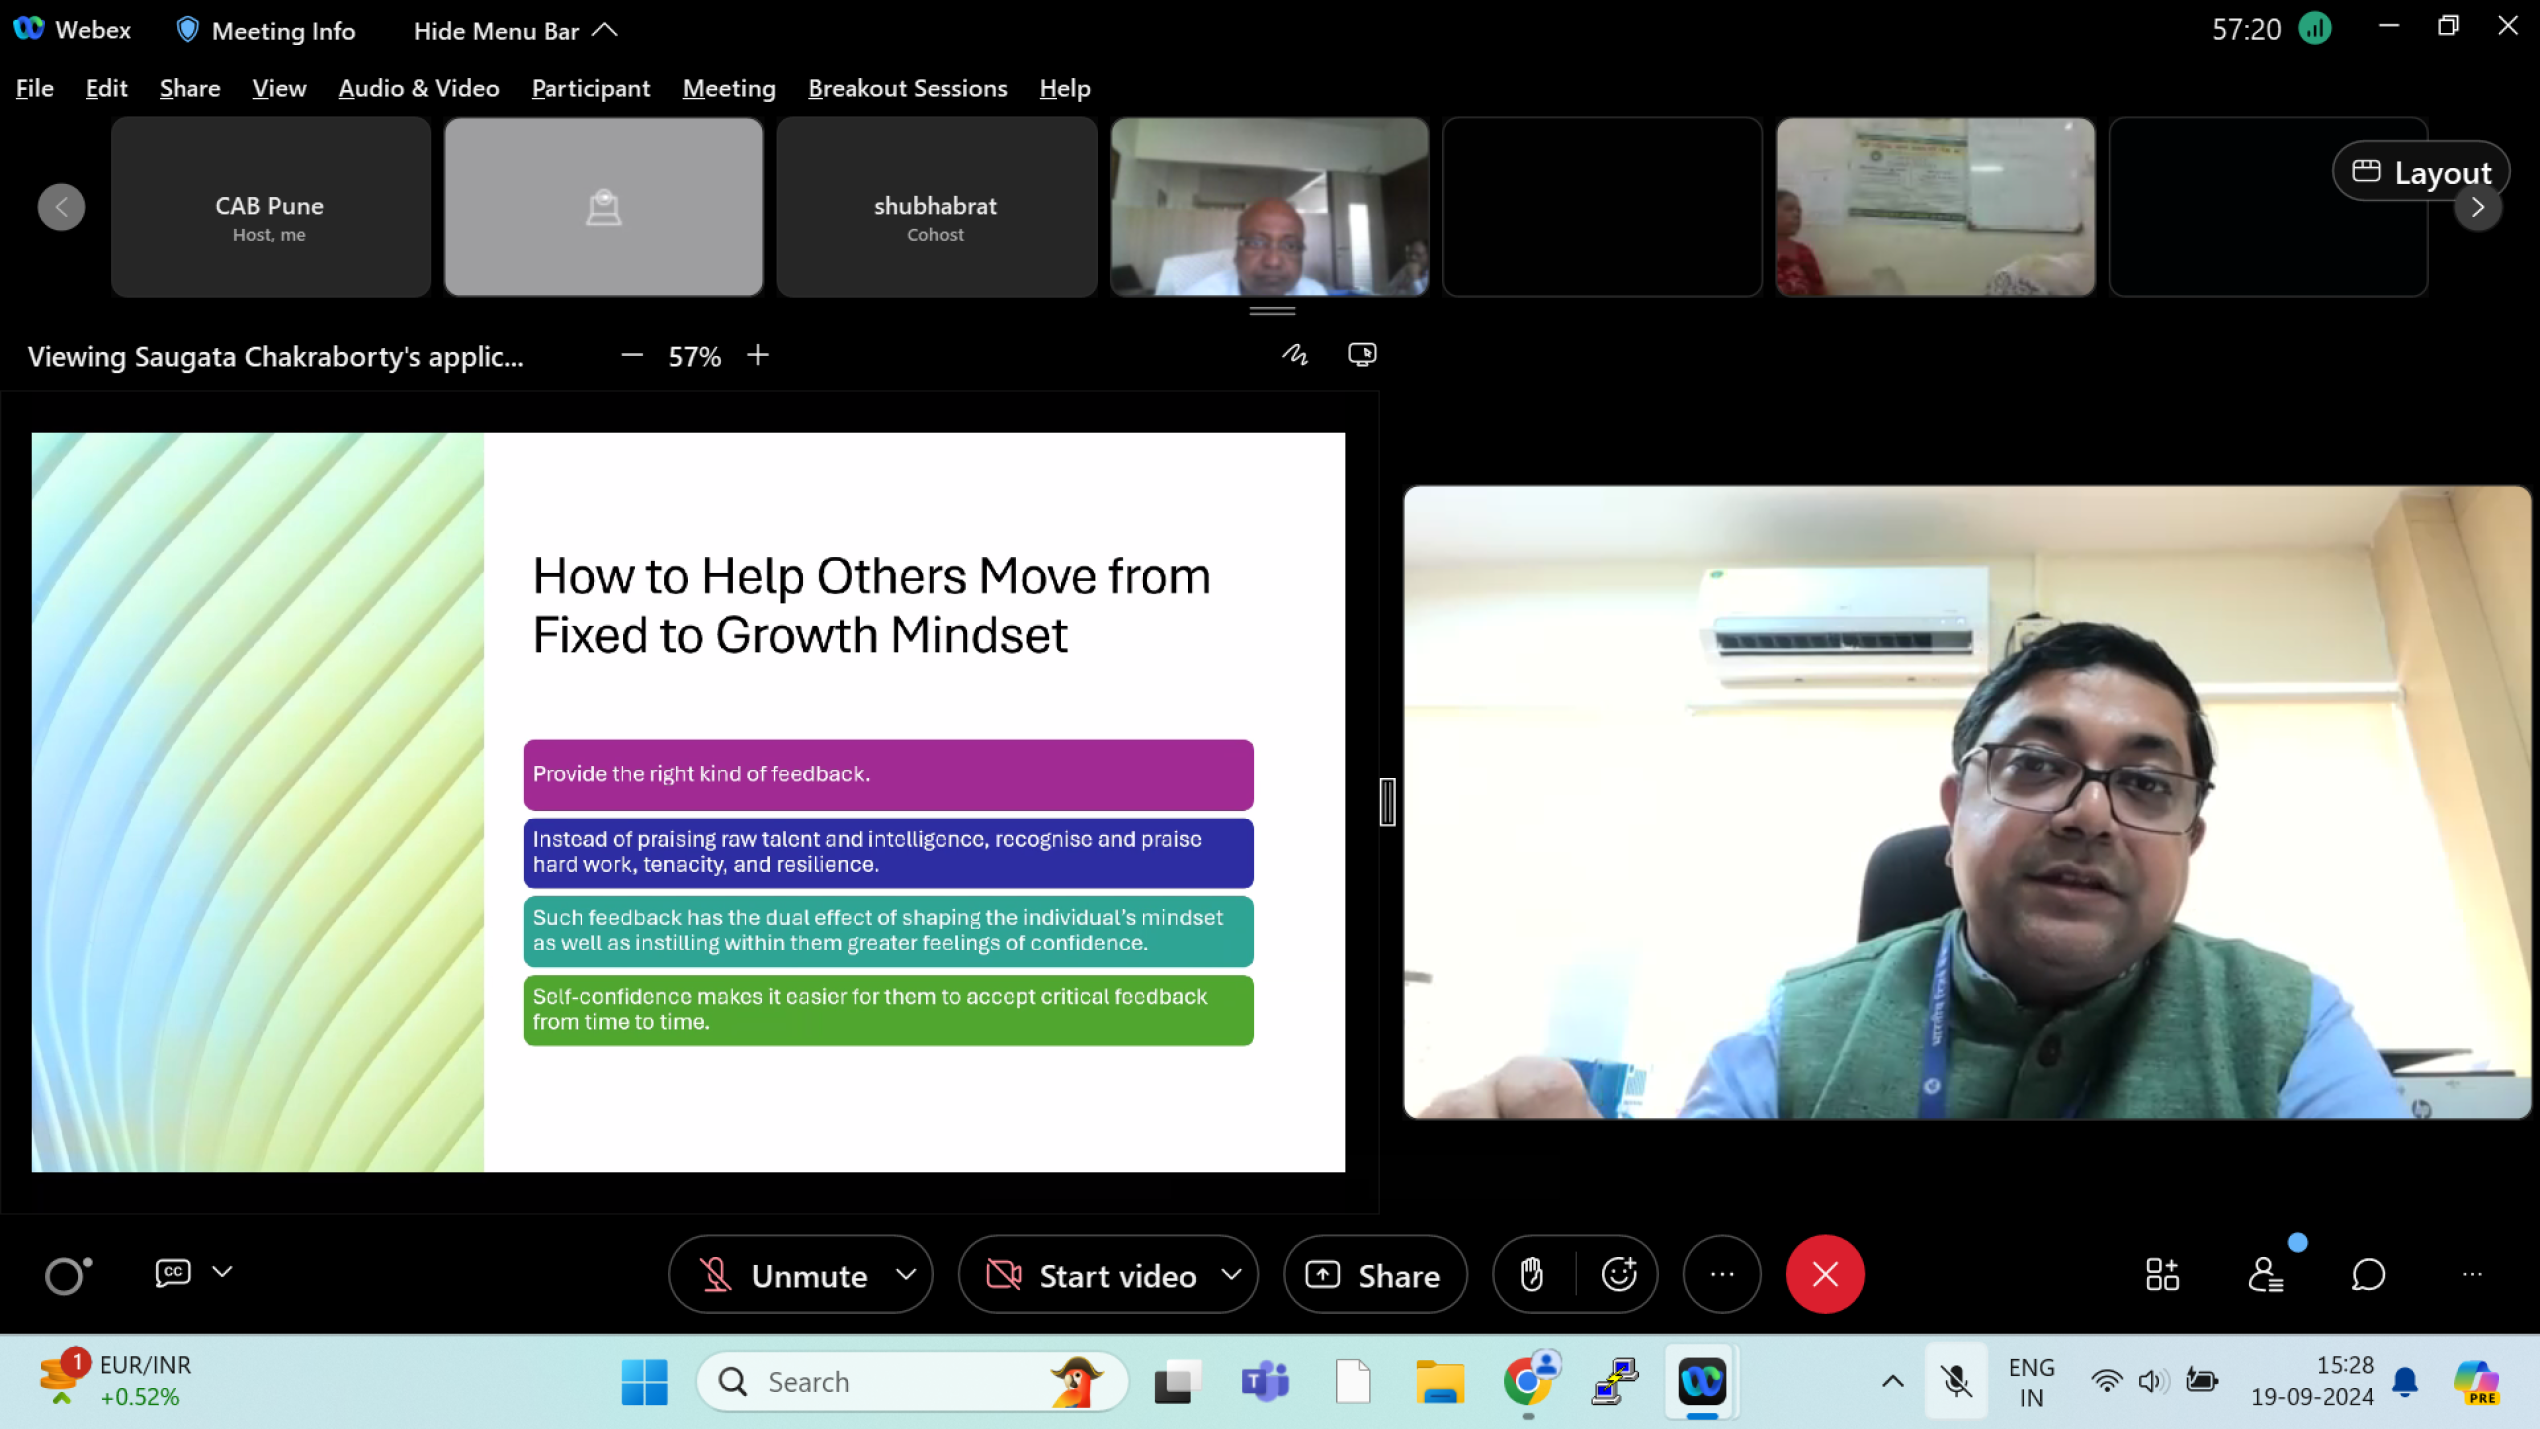The width and height of the screenshot is (2540, 1429).
Task: Toggle closed captions CC button
Action: [173, 1272]
